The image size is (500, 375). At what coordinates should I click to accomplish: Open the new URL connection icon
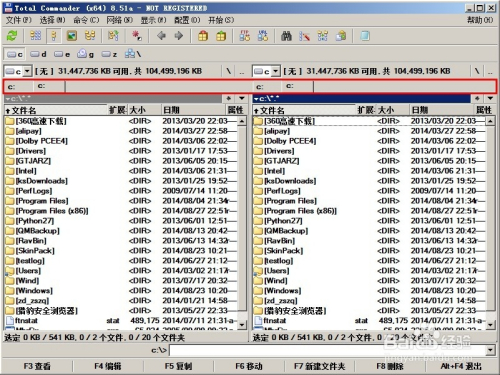tap(263, 36)
